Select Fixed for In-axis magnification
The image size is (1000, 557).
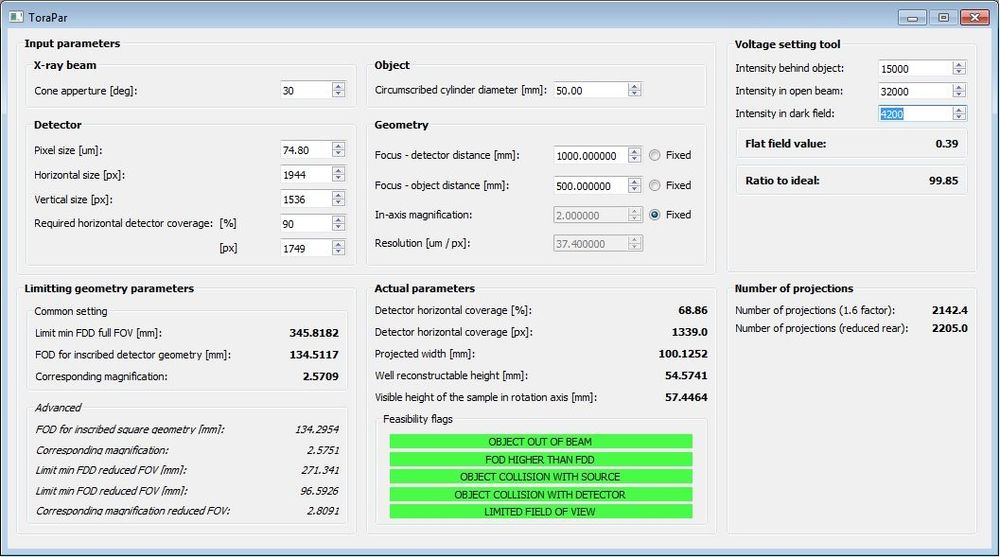[x=655, y=214]
